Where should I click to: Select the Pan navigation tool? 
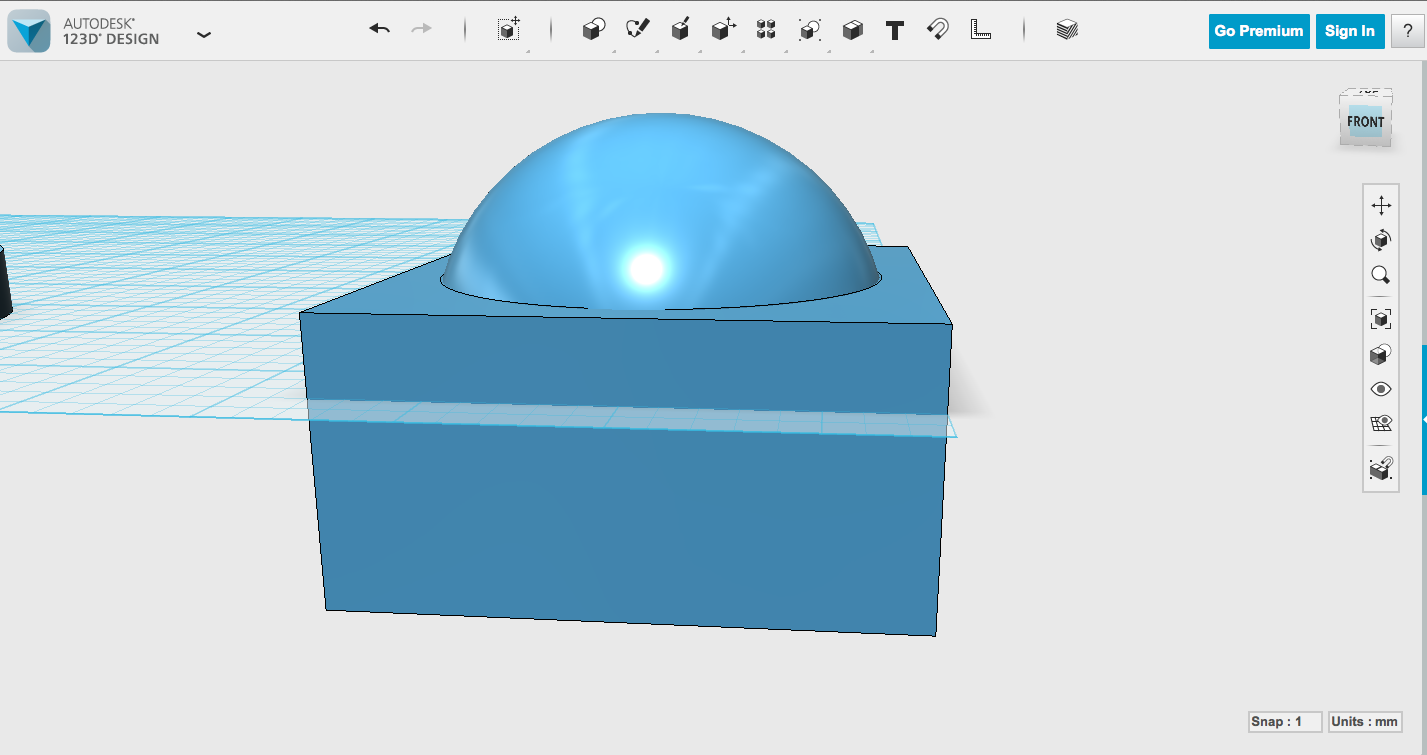pyautogui.click(x=1381, y=205)
